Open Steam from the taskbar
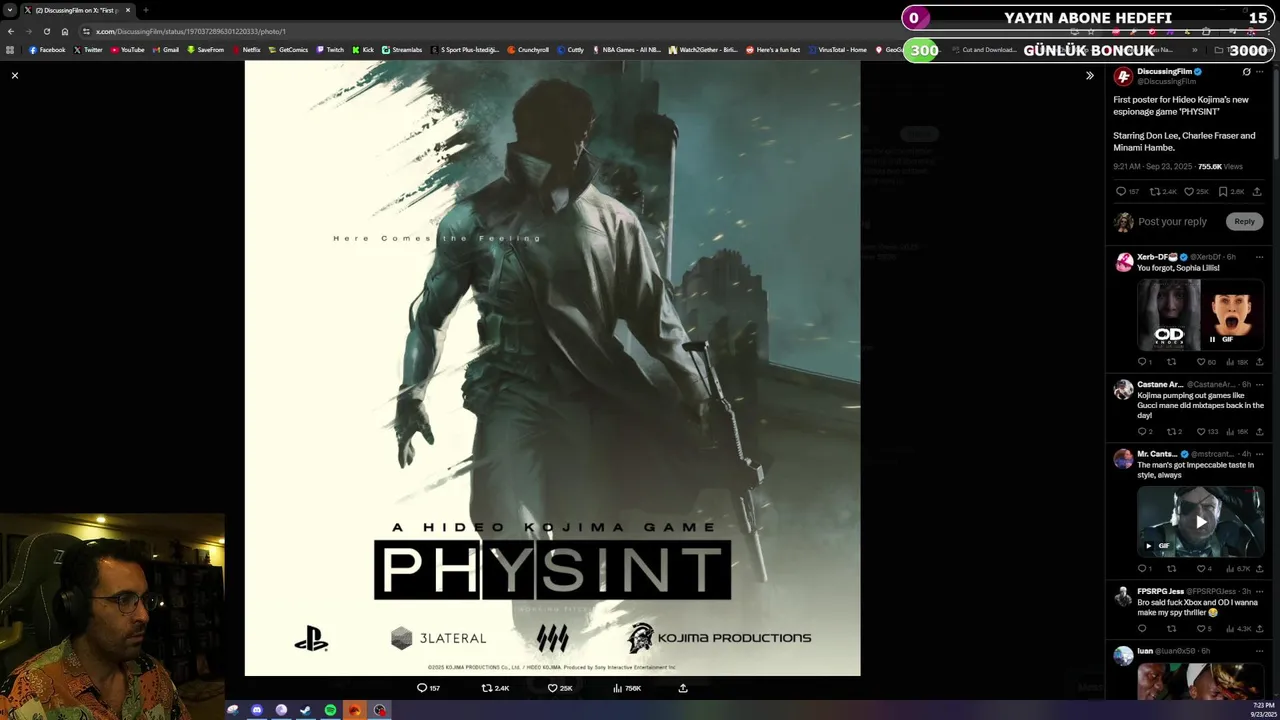1280x720 pixels. tap(305, 710)
